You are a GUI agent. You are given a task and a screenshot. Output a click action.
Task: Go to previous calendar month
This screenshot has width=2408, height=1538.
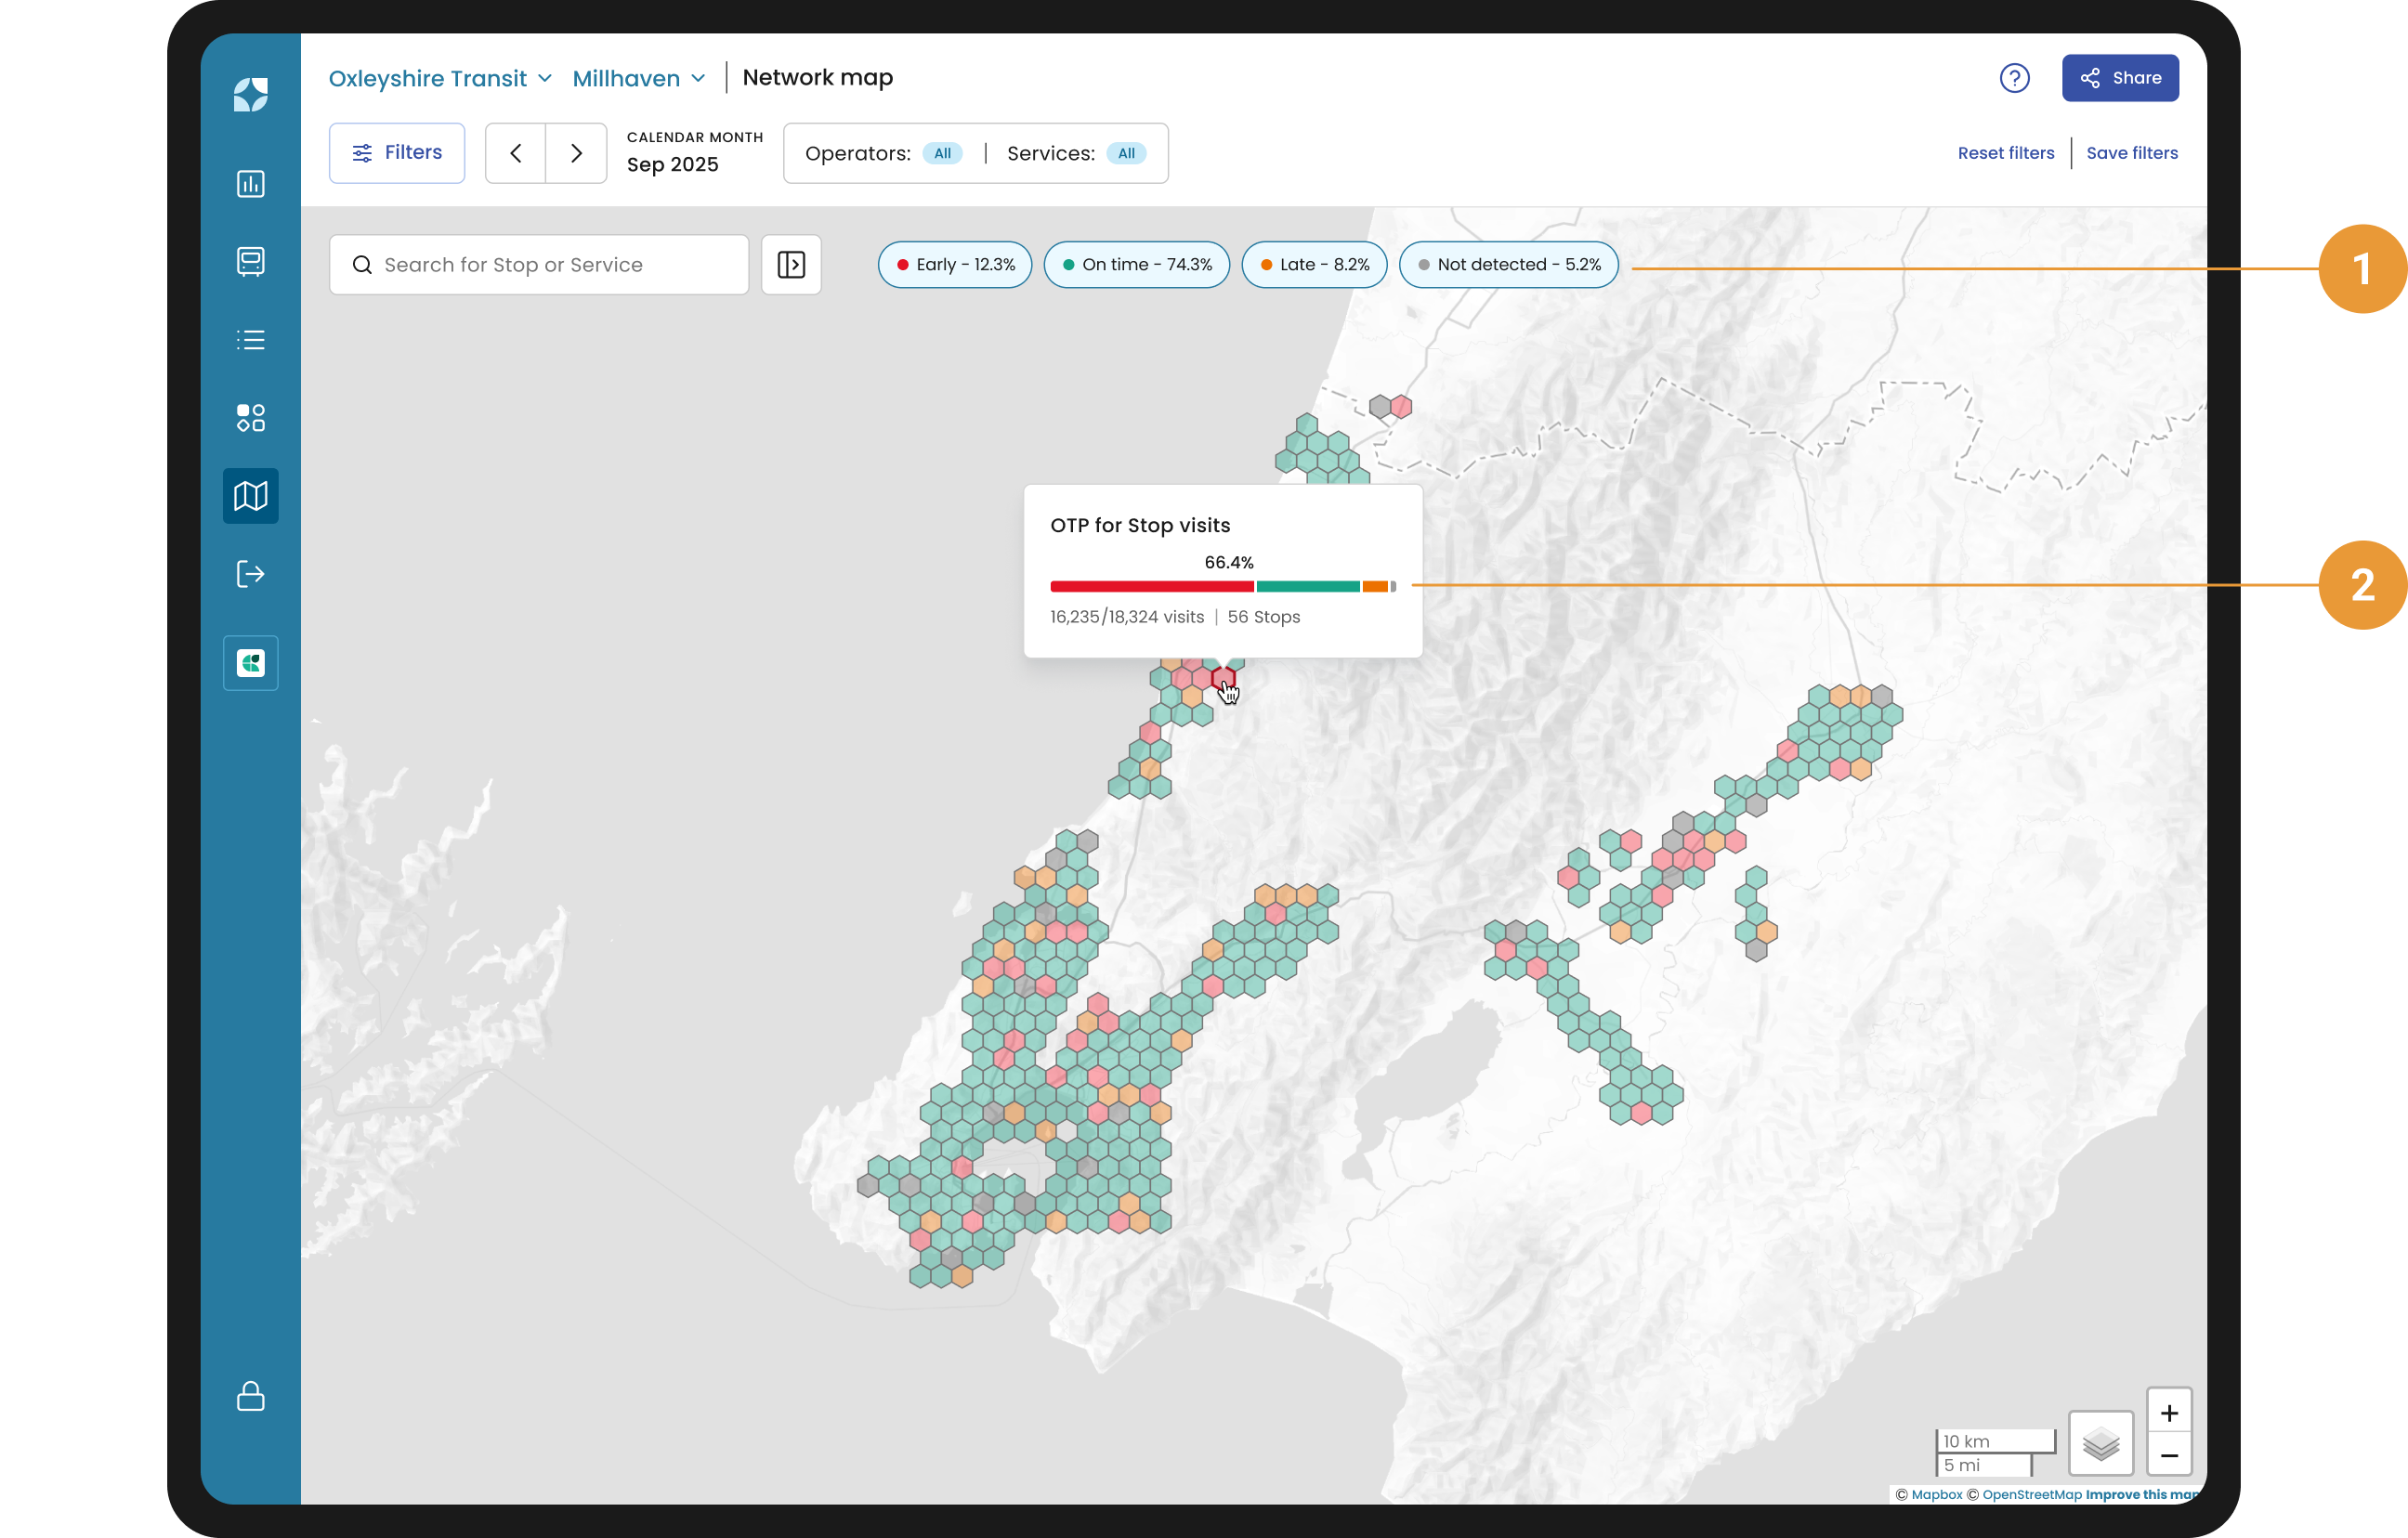coord(516,153)
